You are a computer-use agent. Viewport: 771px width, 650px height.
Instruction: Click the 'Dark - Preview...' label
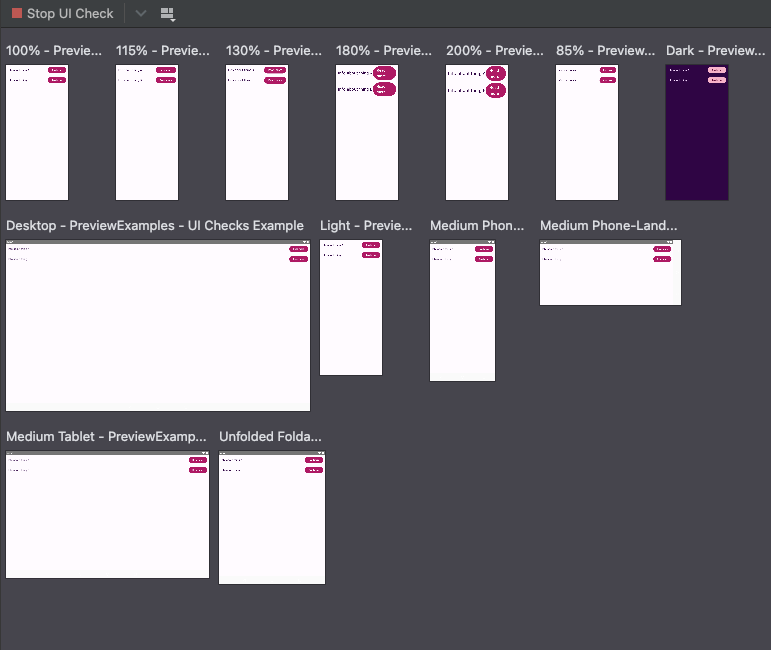(715, 51)
